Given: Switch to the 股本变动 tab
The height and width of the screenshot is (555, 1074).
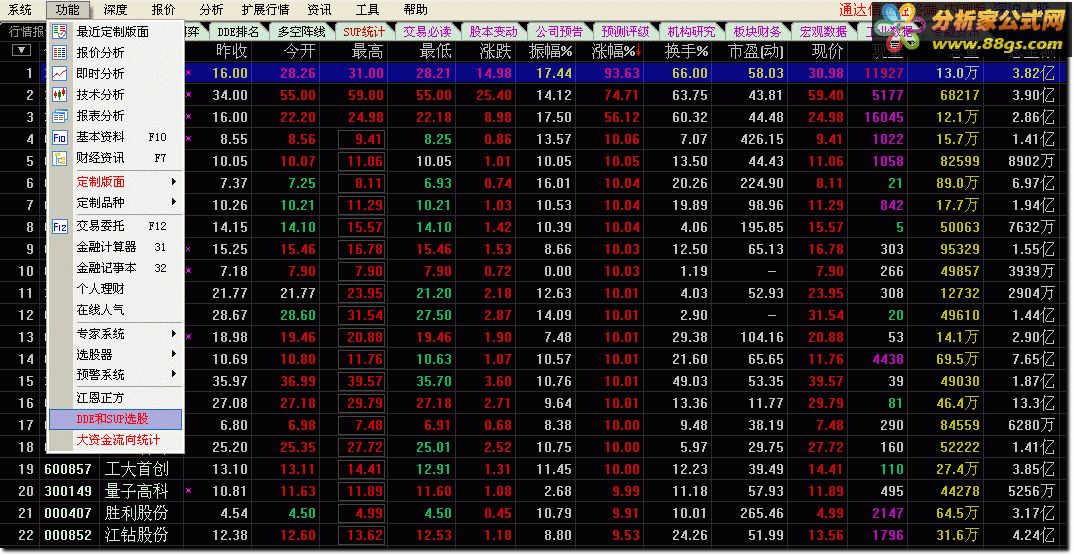Looking at the screenshot, I should (x=494, y=32).
